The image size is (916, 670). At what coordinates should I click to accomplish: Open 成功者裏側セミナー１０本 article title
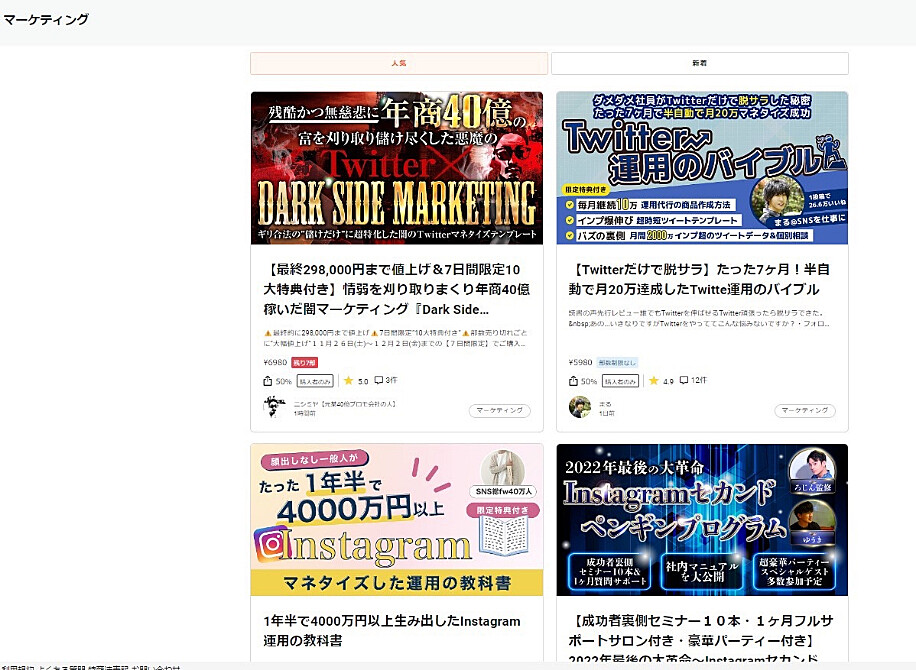(700, 639)
